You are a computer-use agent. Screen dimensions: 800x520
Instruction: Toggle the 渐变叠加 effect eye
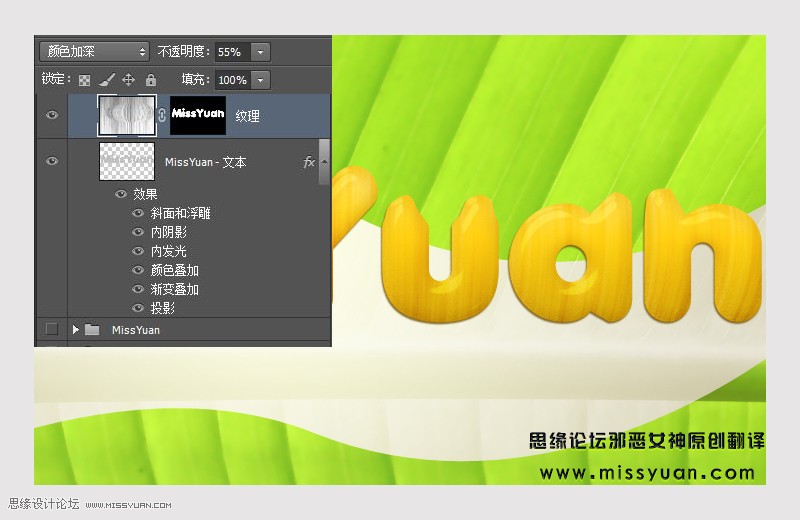138,289
